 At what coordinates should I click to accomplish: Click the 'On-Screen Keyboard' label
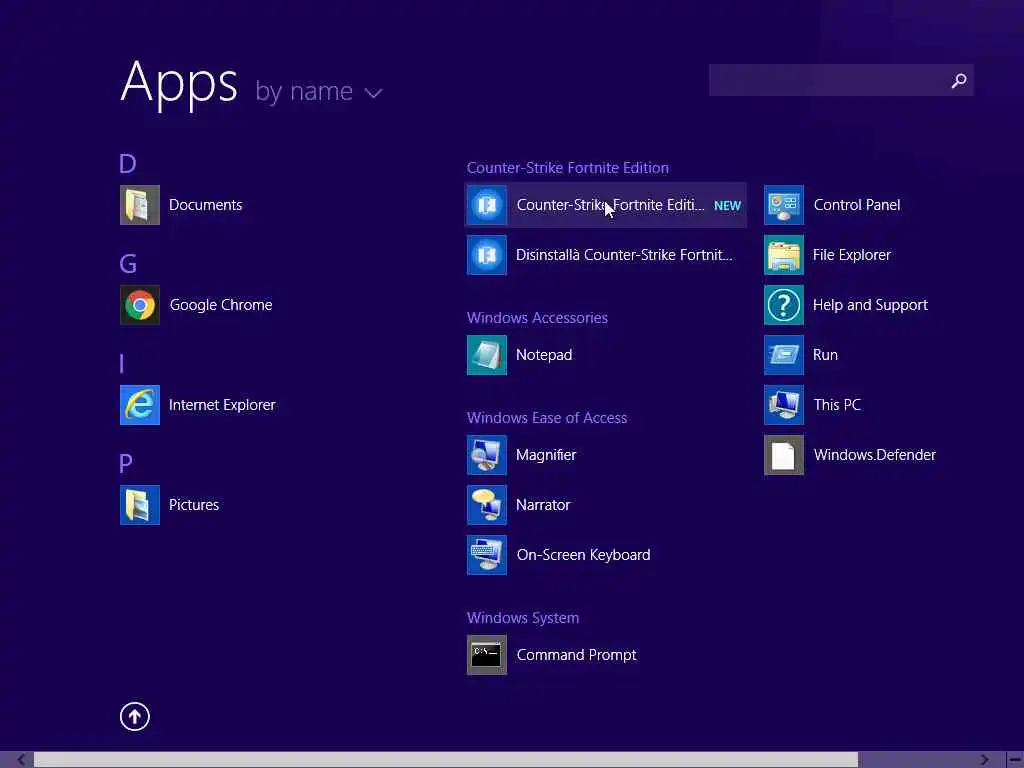(x=583, y=555)
